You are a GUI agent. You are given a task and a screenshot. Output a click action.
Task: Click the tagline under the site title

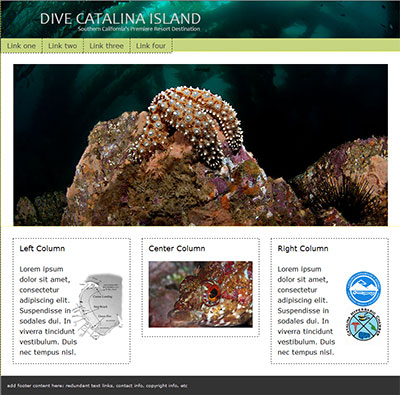pyautogui.click(x=139, y=29)
